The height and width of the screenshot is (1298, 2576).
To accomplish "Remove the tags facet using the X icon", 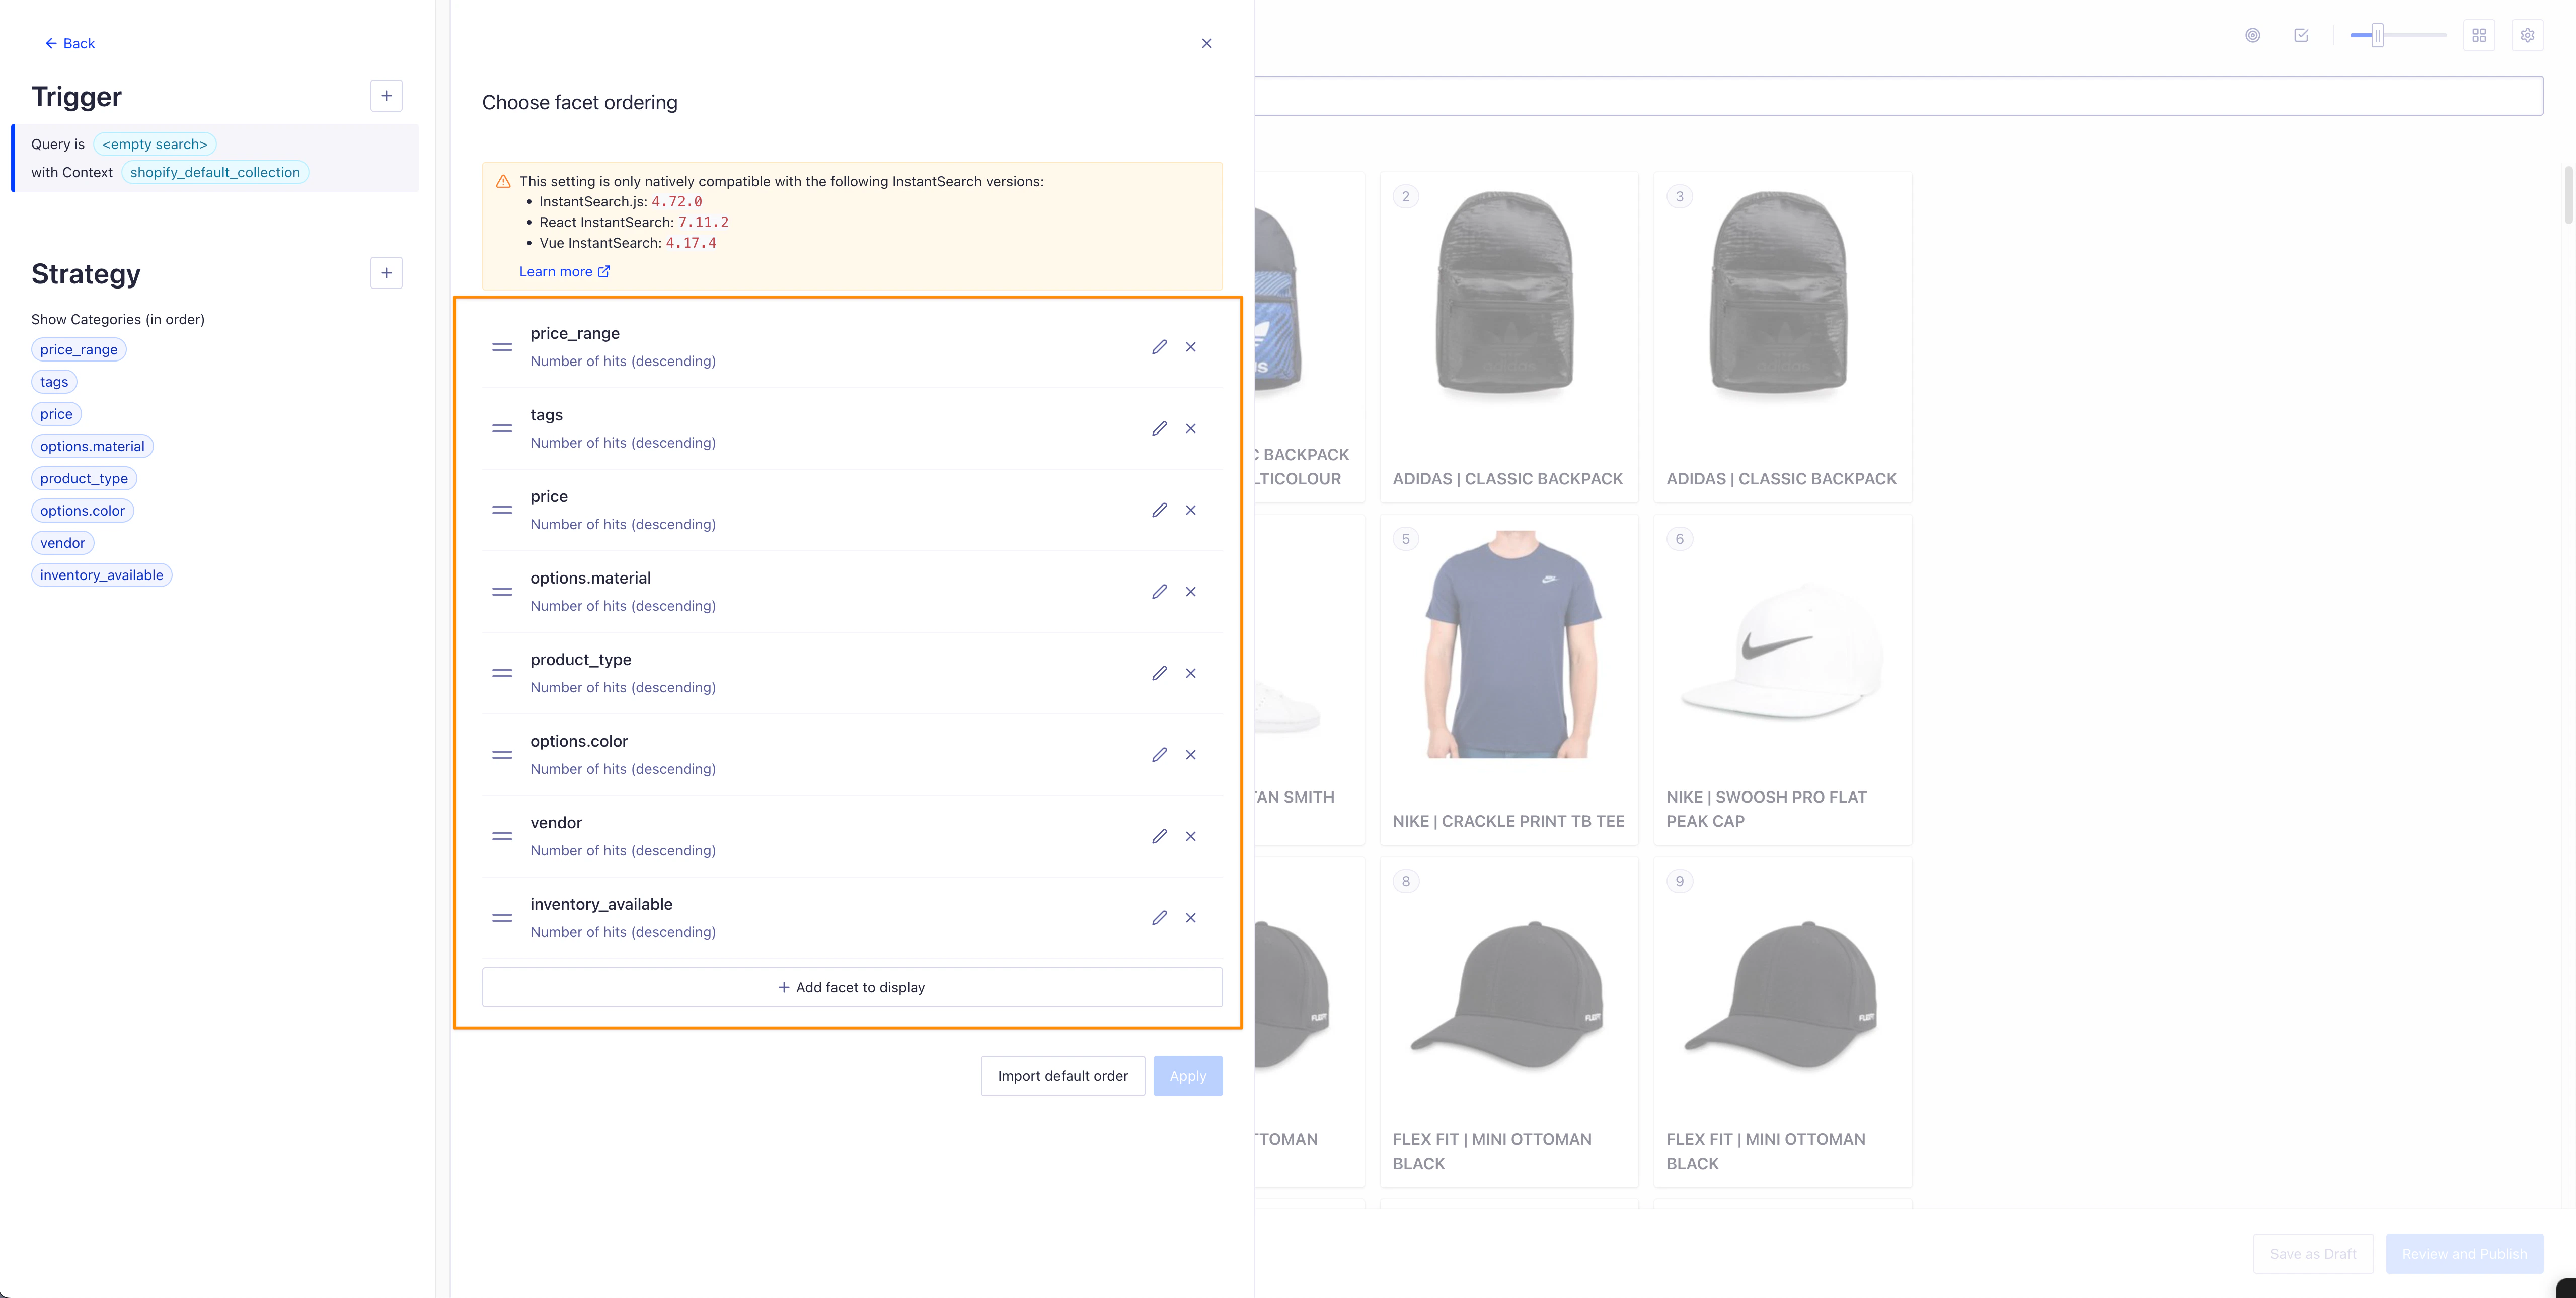I will pyautogui.click(x=1191, y=428).
